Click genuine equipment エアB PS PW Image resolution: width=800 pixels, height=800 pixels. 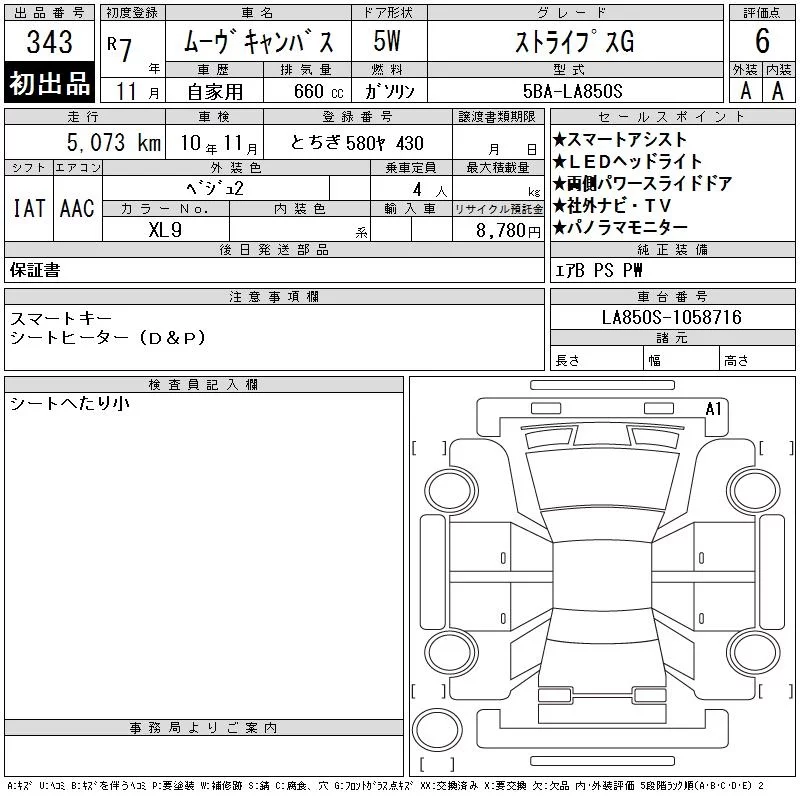[598, 270]
